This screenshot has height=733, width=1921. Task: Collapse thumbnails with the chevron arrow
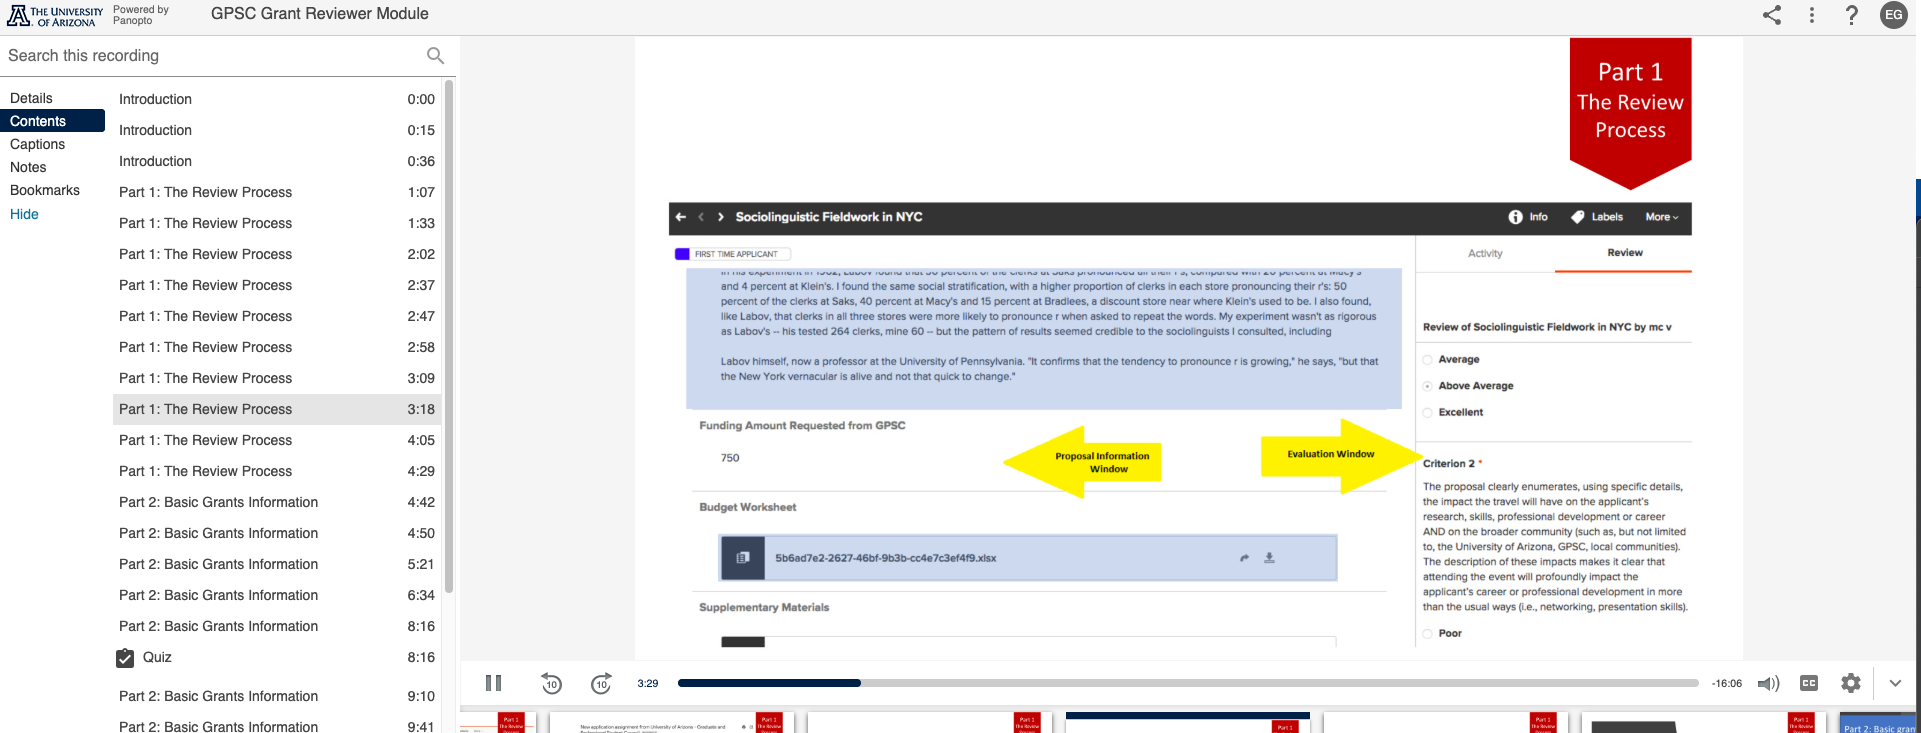[x=1895, y=683]
